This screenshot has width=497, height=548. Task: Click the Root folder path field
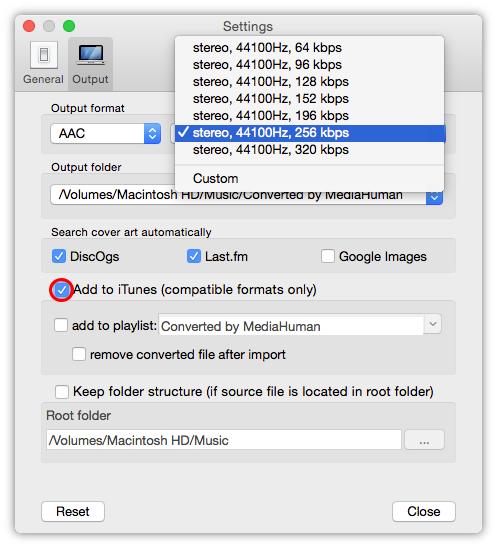(224, 440)
